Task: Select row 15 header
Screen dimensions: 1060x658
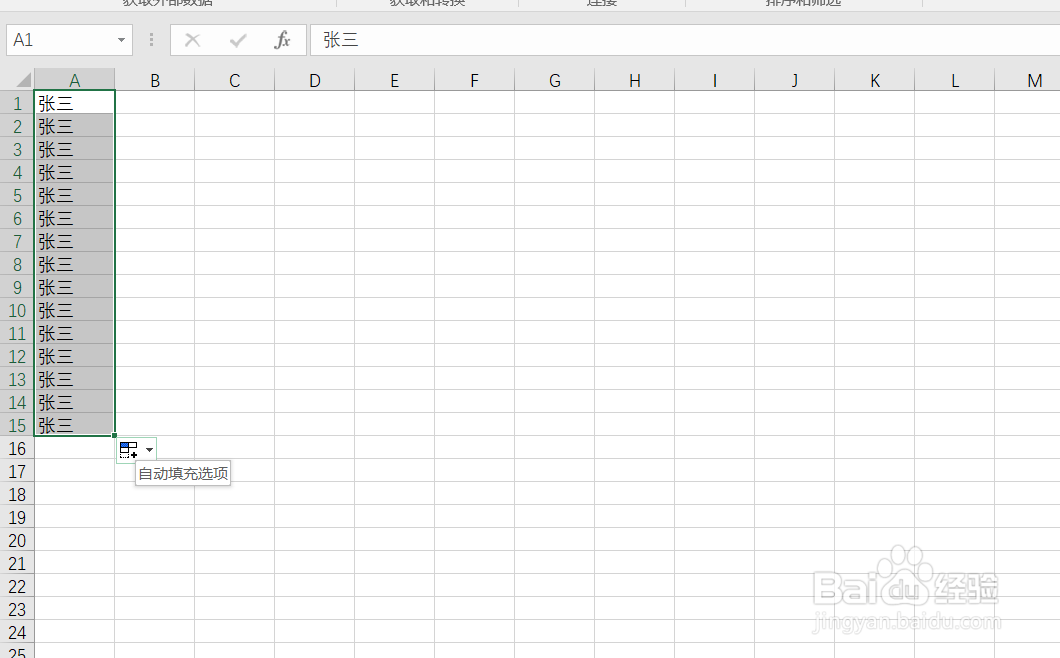Action: pyautogui.click(x=17, y=425)
